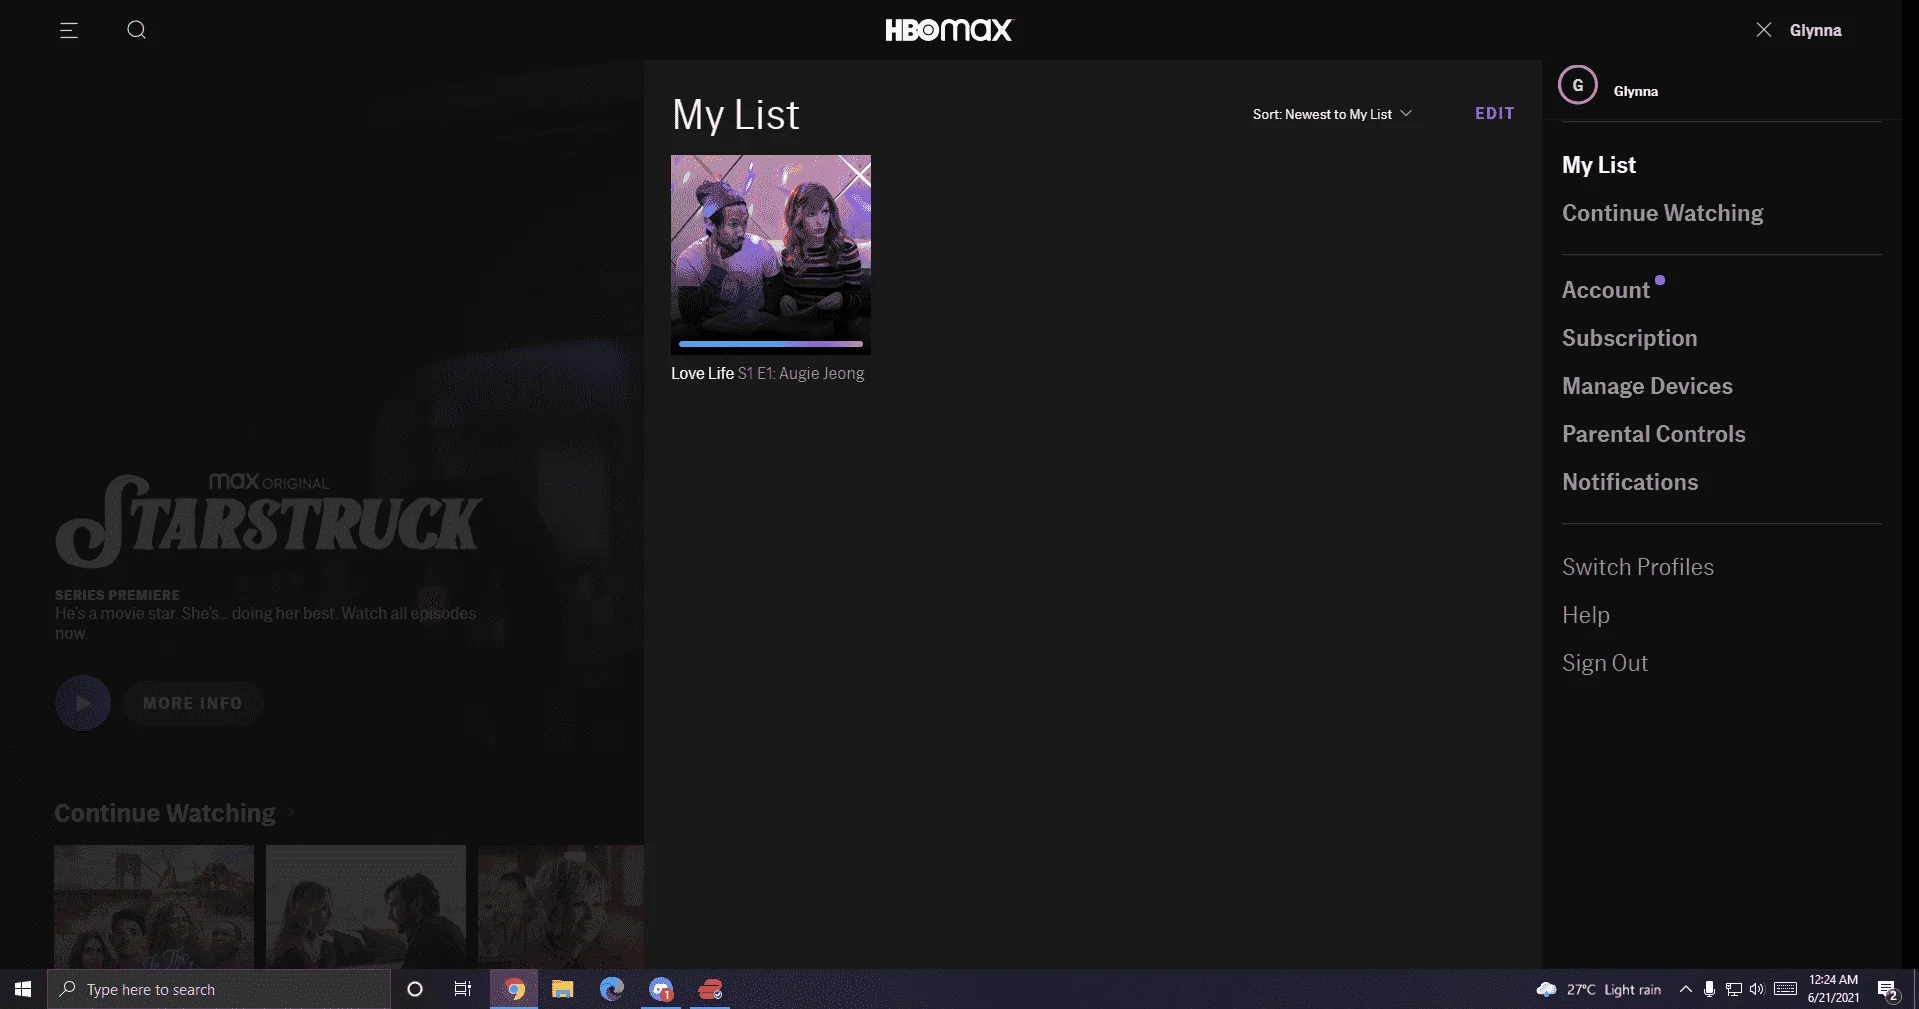Open second Continue Watching thumbnail
The image size is (1919, 1009).
coord(366,906)
